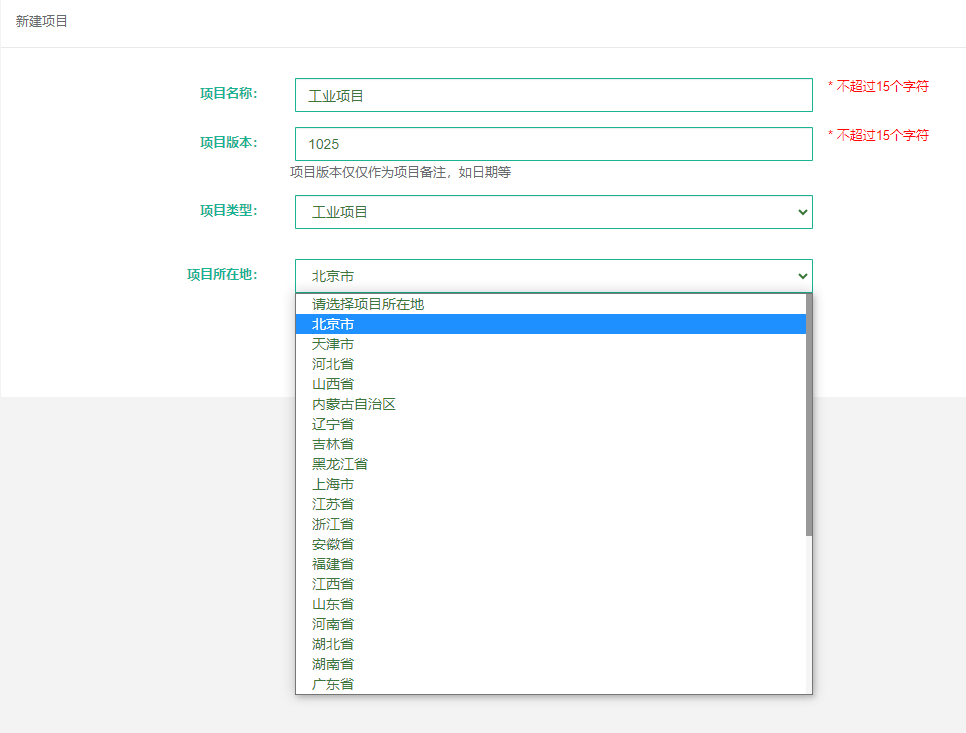The image size is (966, 733).
Task: Pick 福建省 in the list
Action: [x=550, y=564]
